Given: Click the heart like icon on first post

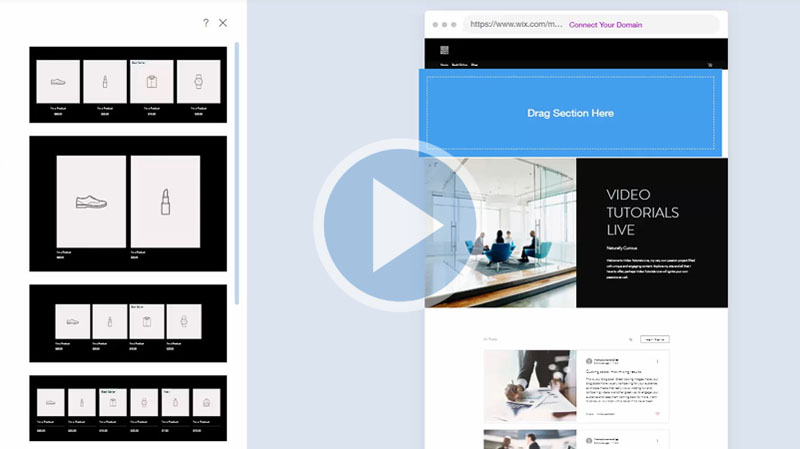Looking at the screenshot, I should 657,413.
